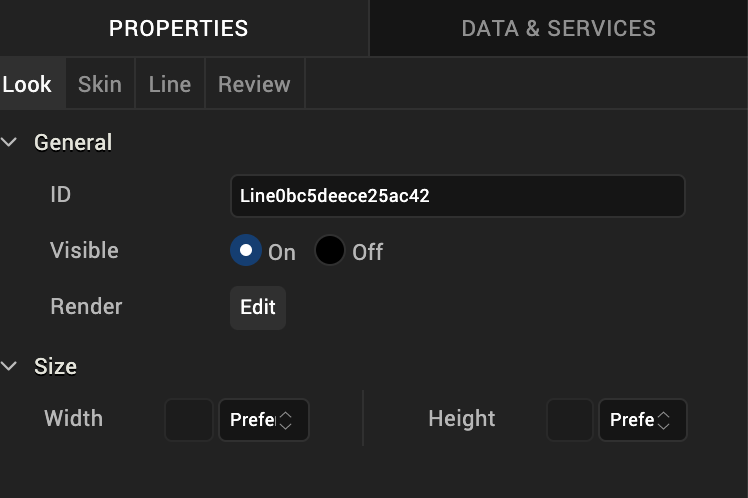Image resolution: width=748 pixels, height=498 pixels.
Task: Collapse the Size section chevron
Action: pyautogui.click(x=10, y=366)
